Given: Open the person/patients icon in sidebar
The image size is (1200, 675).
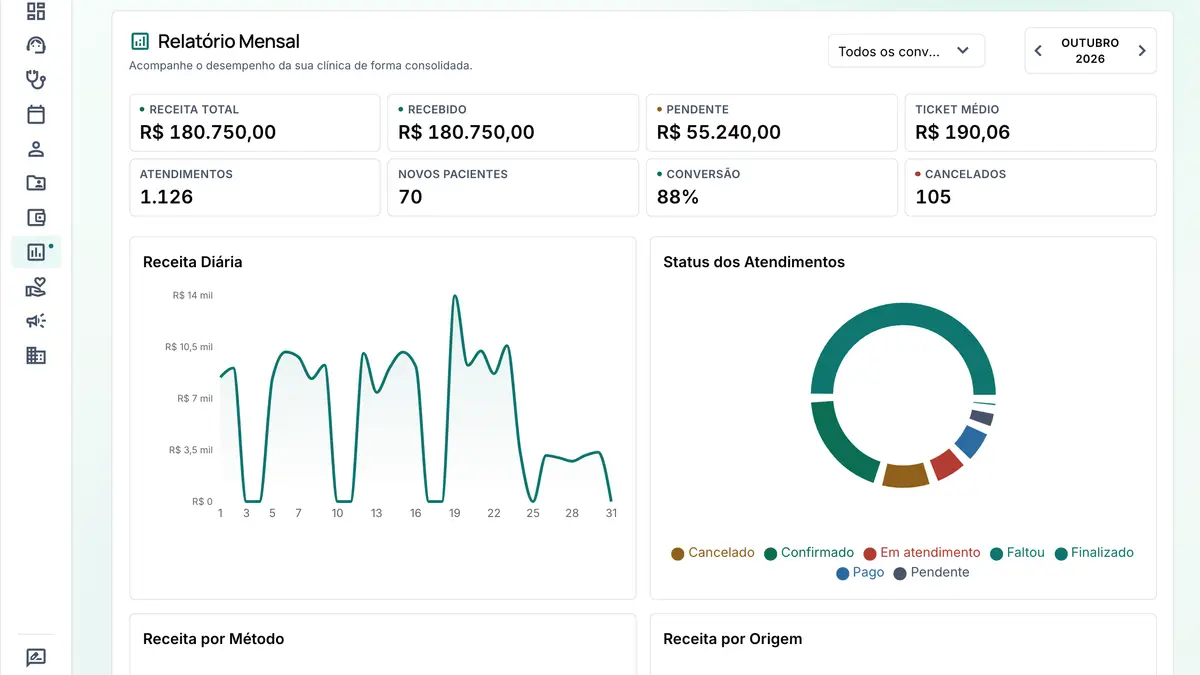Looking at the screenshot, I should click(36, 149).
